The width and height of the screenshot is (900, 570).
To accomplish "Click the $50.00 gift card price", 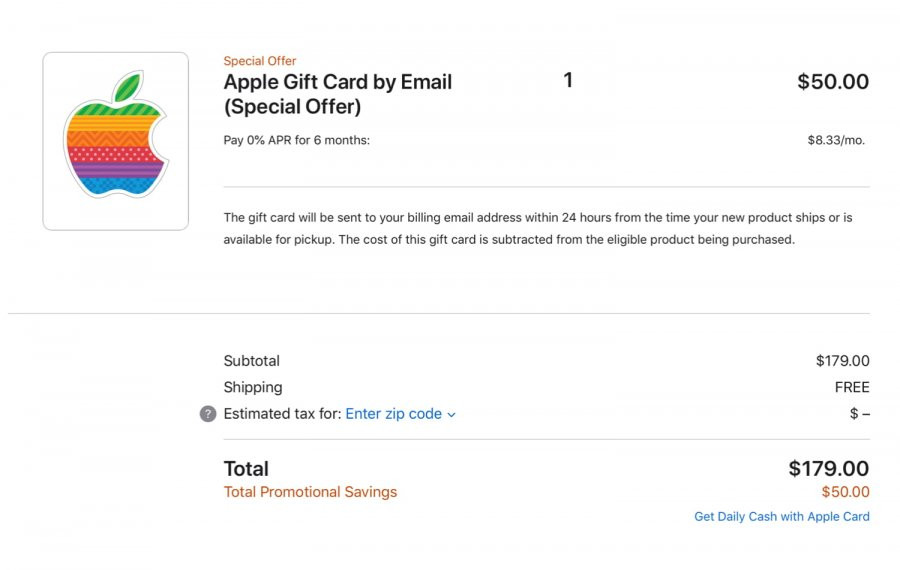I will (x=833, y=82).
